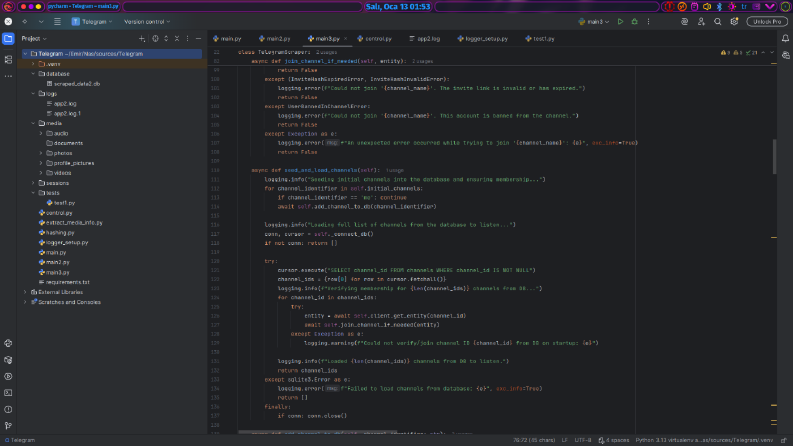Open Git tool window
The height and width of the screenshot is (446, 793).
[8, 426]
